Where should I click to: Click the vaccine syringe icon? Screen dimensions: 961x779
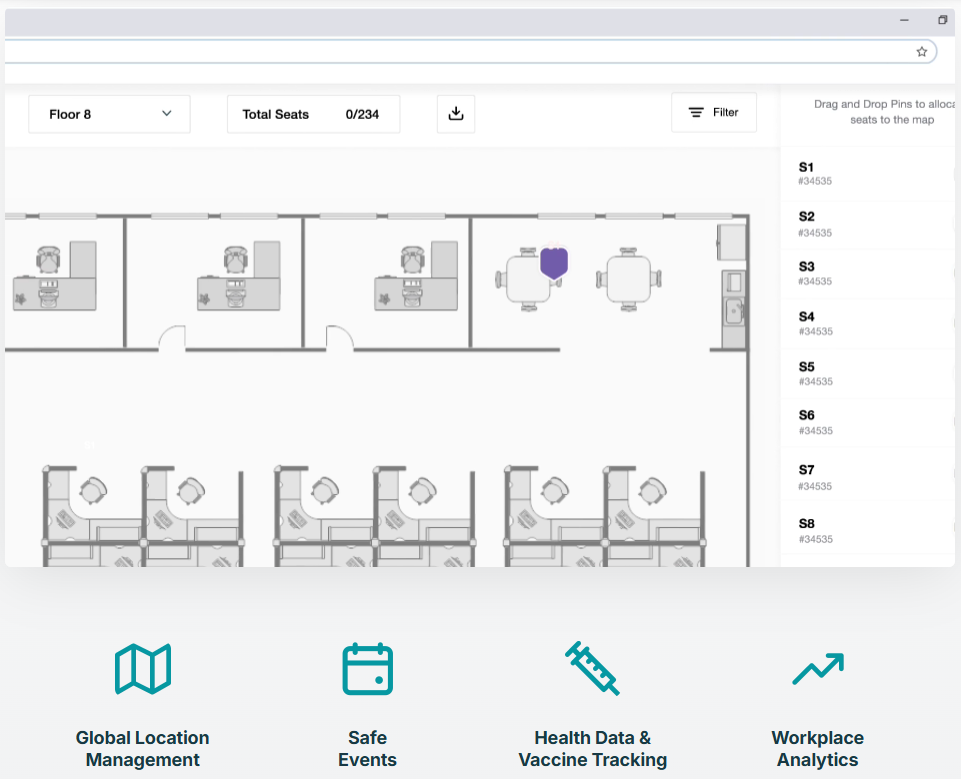click(x=592, y=669)
